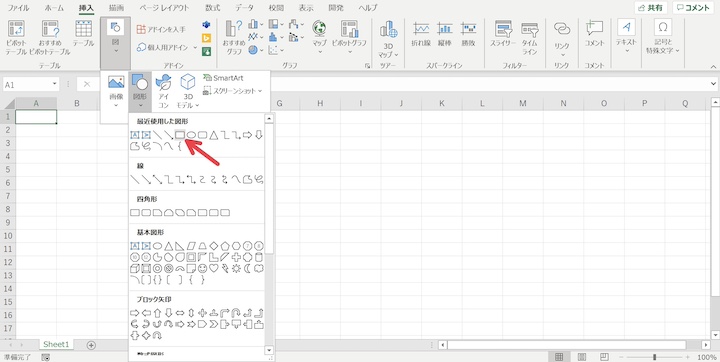Add a Timeline filter
This screenshot has height=362, width=720.
529,38
